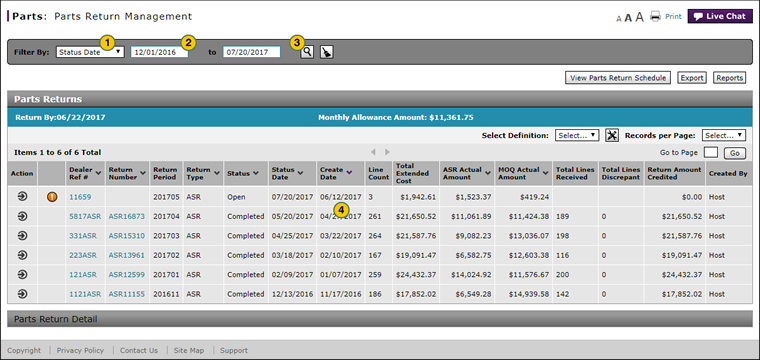Click Line Count value 264
The height and width of the screenshot is (360, 760).
[x=375, y=236]
